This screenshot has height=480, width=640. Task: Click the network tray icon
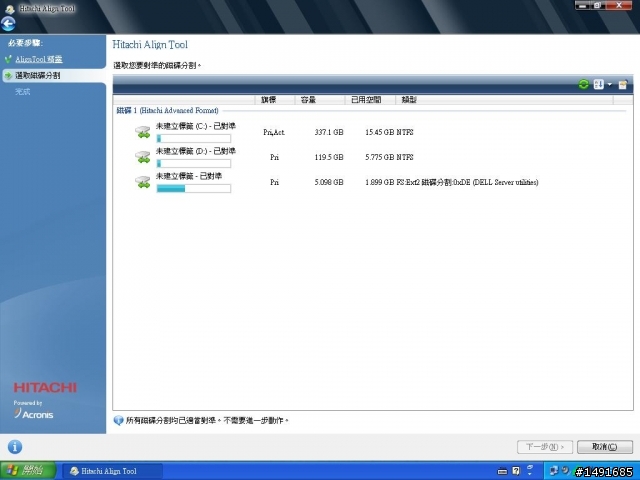554,471
